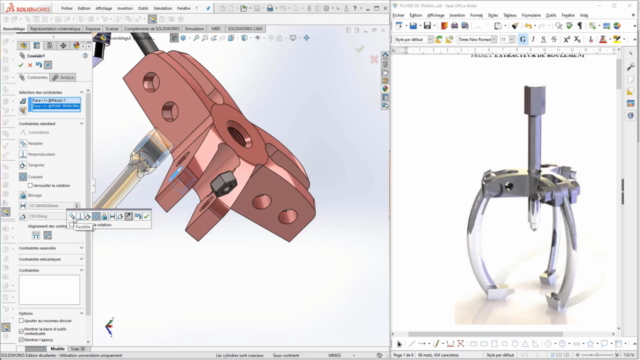Open the SolidWorks print icon

pyautogui.click(x=270, y=8)
